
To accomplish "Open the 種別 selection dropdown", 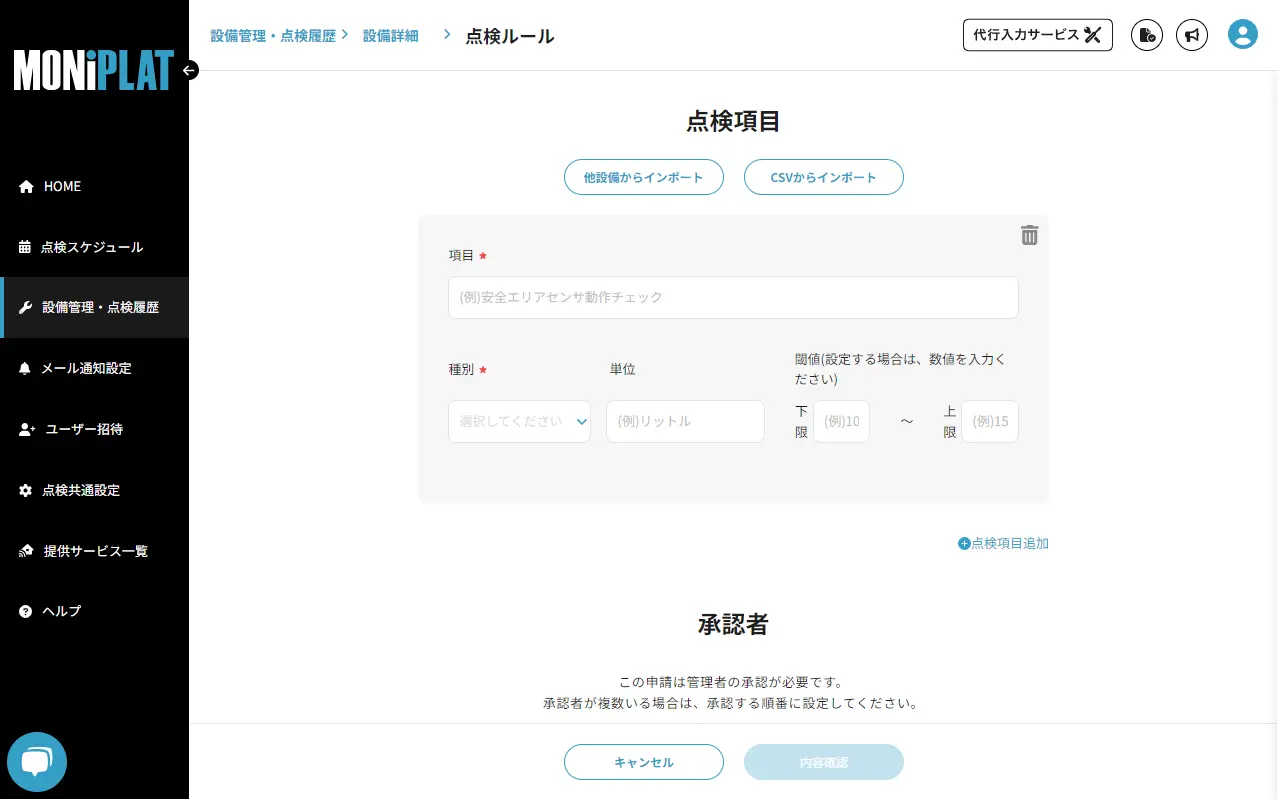I will click(519, 421).
